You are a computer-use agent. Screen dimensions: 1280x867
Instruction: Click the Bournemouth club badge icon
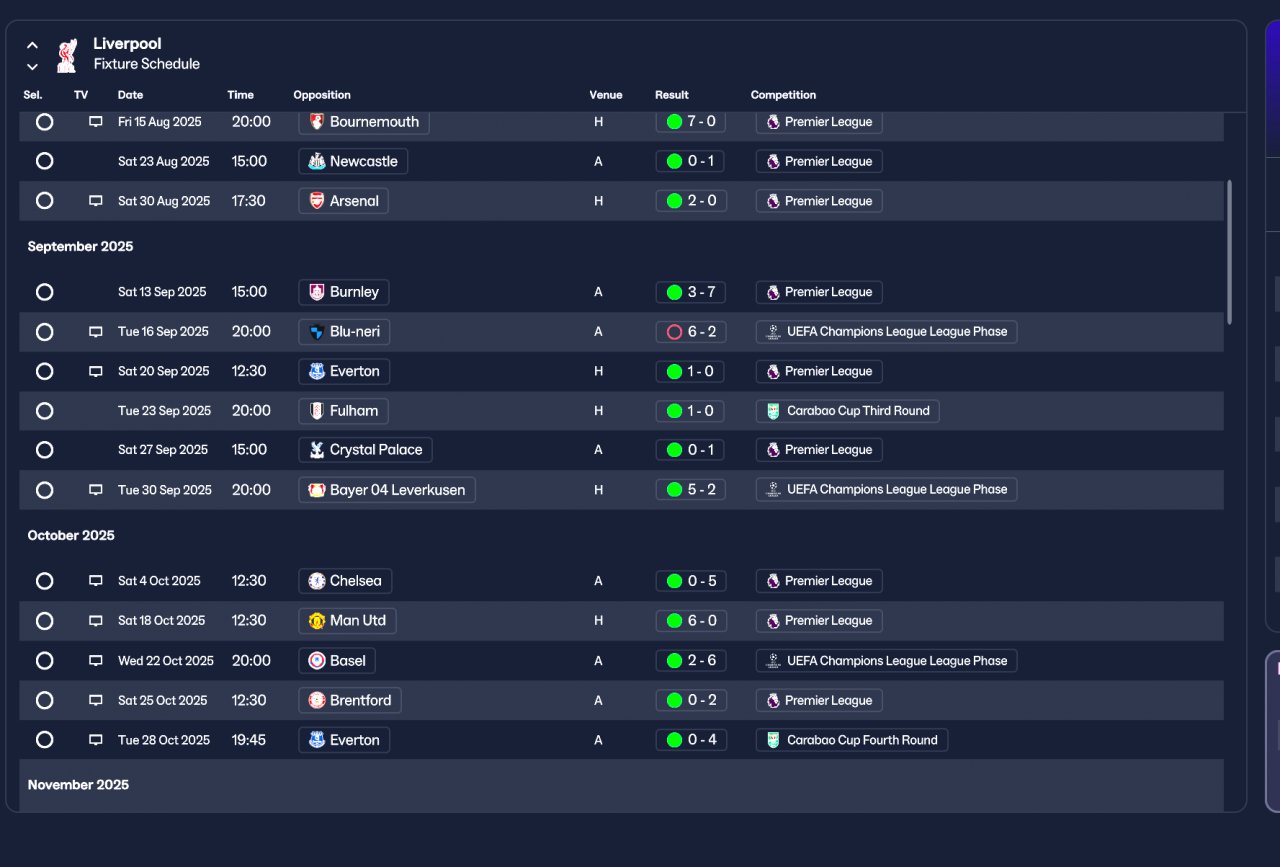[x=317, y=122]
